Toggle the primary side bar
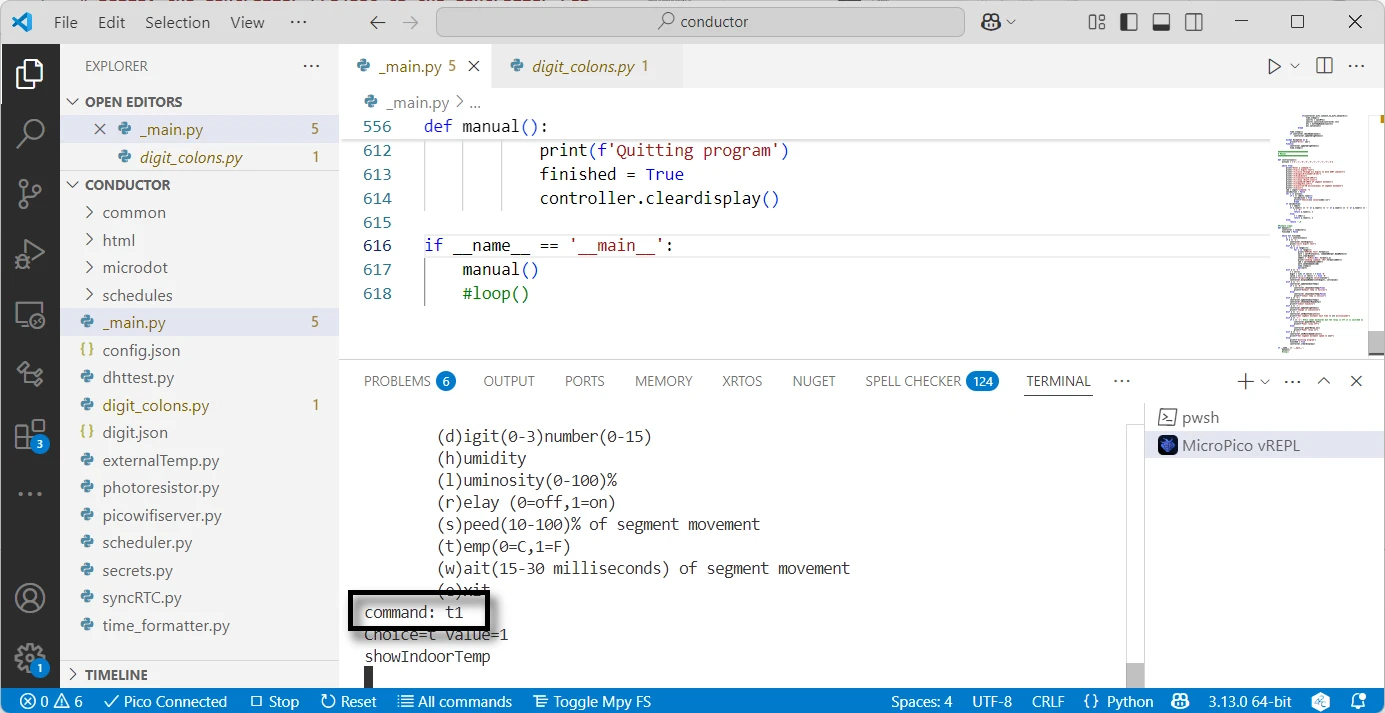This screenshot has height=713, width=1385. 1129,22
